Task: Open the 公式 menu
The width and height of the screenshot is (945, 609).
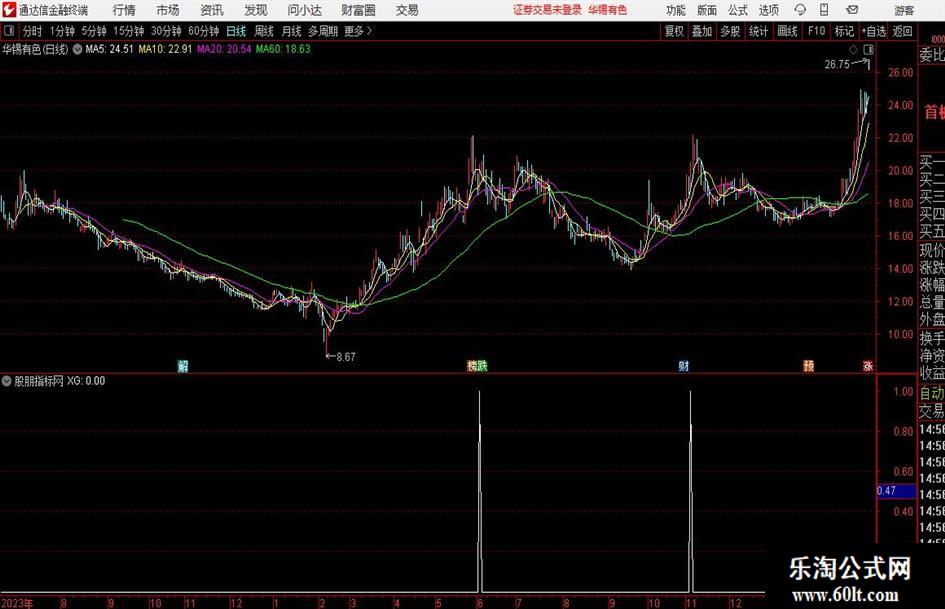Action: [738, 10]
